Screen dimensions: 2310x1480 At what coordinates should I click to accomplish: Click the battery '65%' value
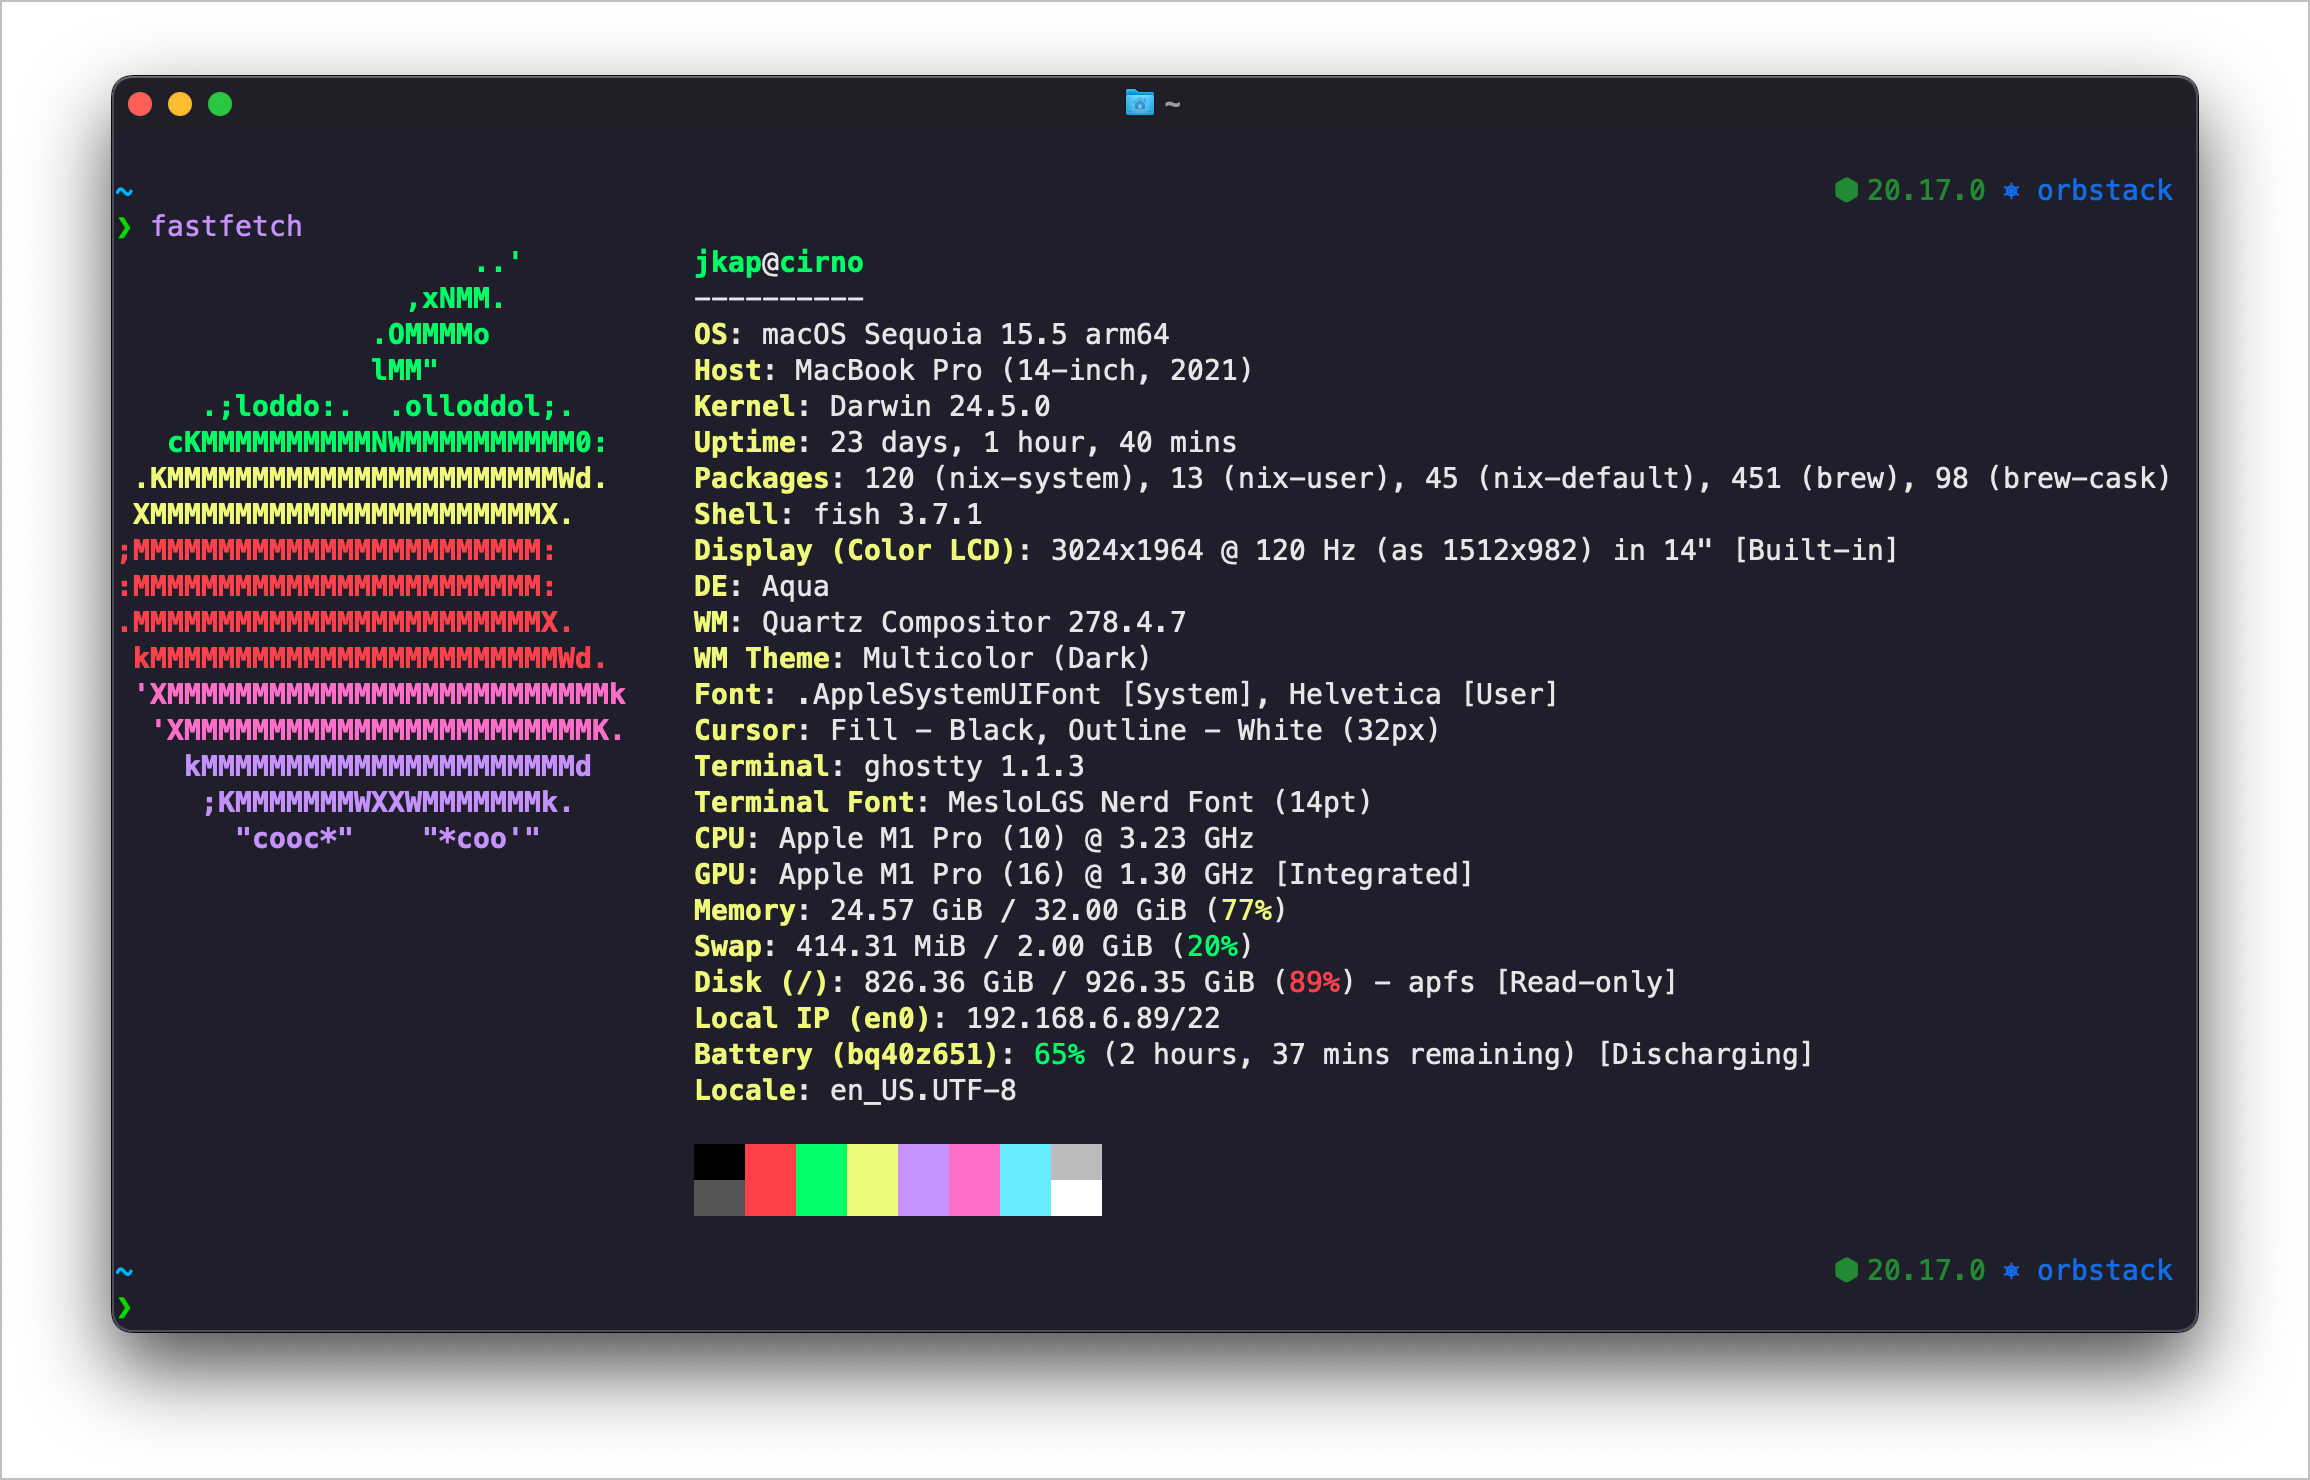pyautogui.click(x=1059, y=1055)
